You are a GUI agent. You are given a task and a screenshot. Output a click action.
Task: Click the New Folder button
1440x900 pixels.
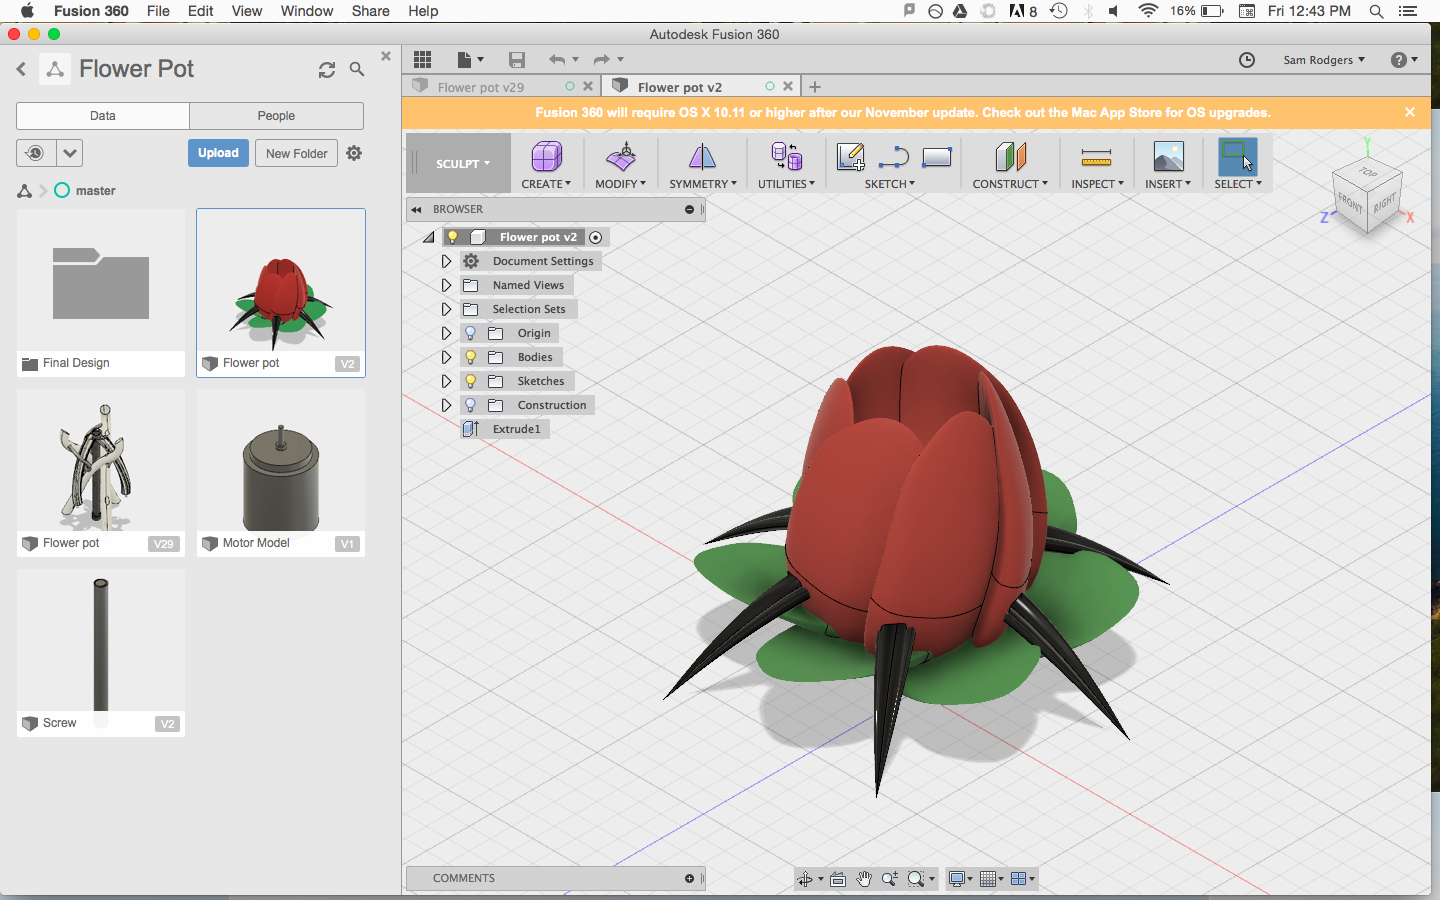[296, 153]
